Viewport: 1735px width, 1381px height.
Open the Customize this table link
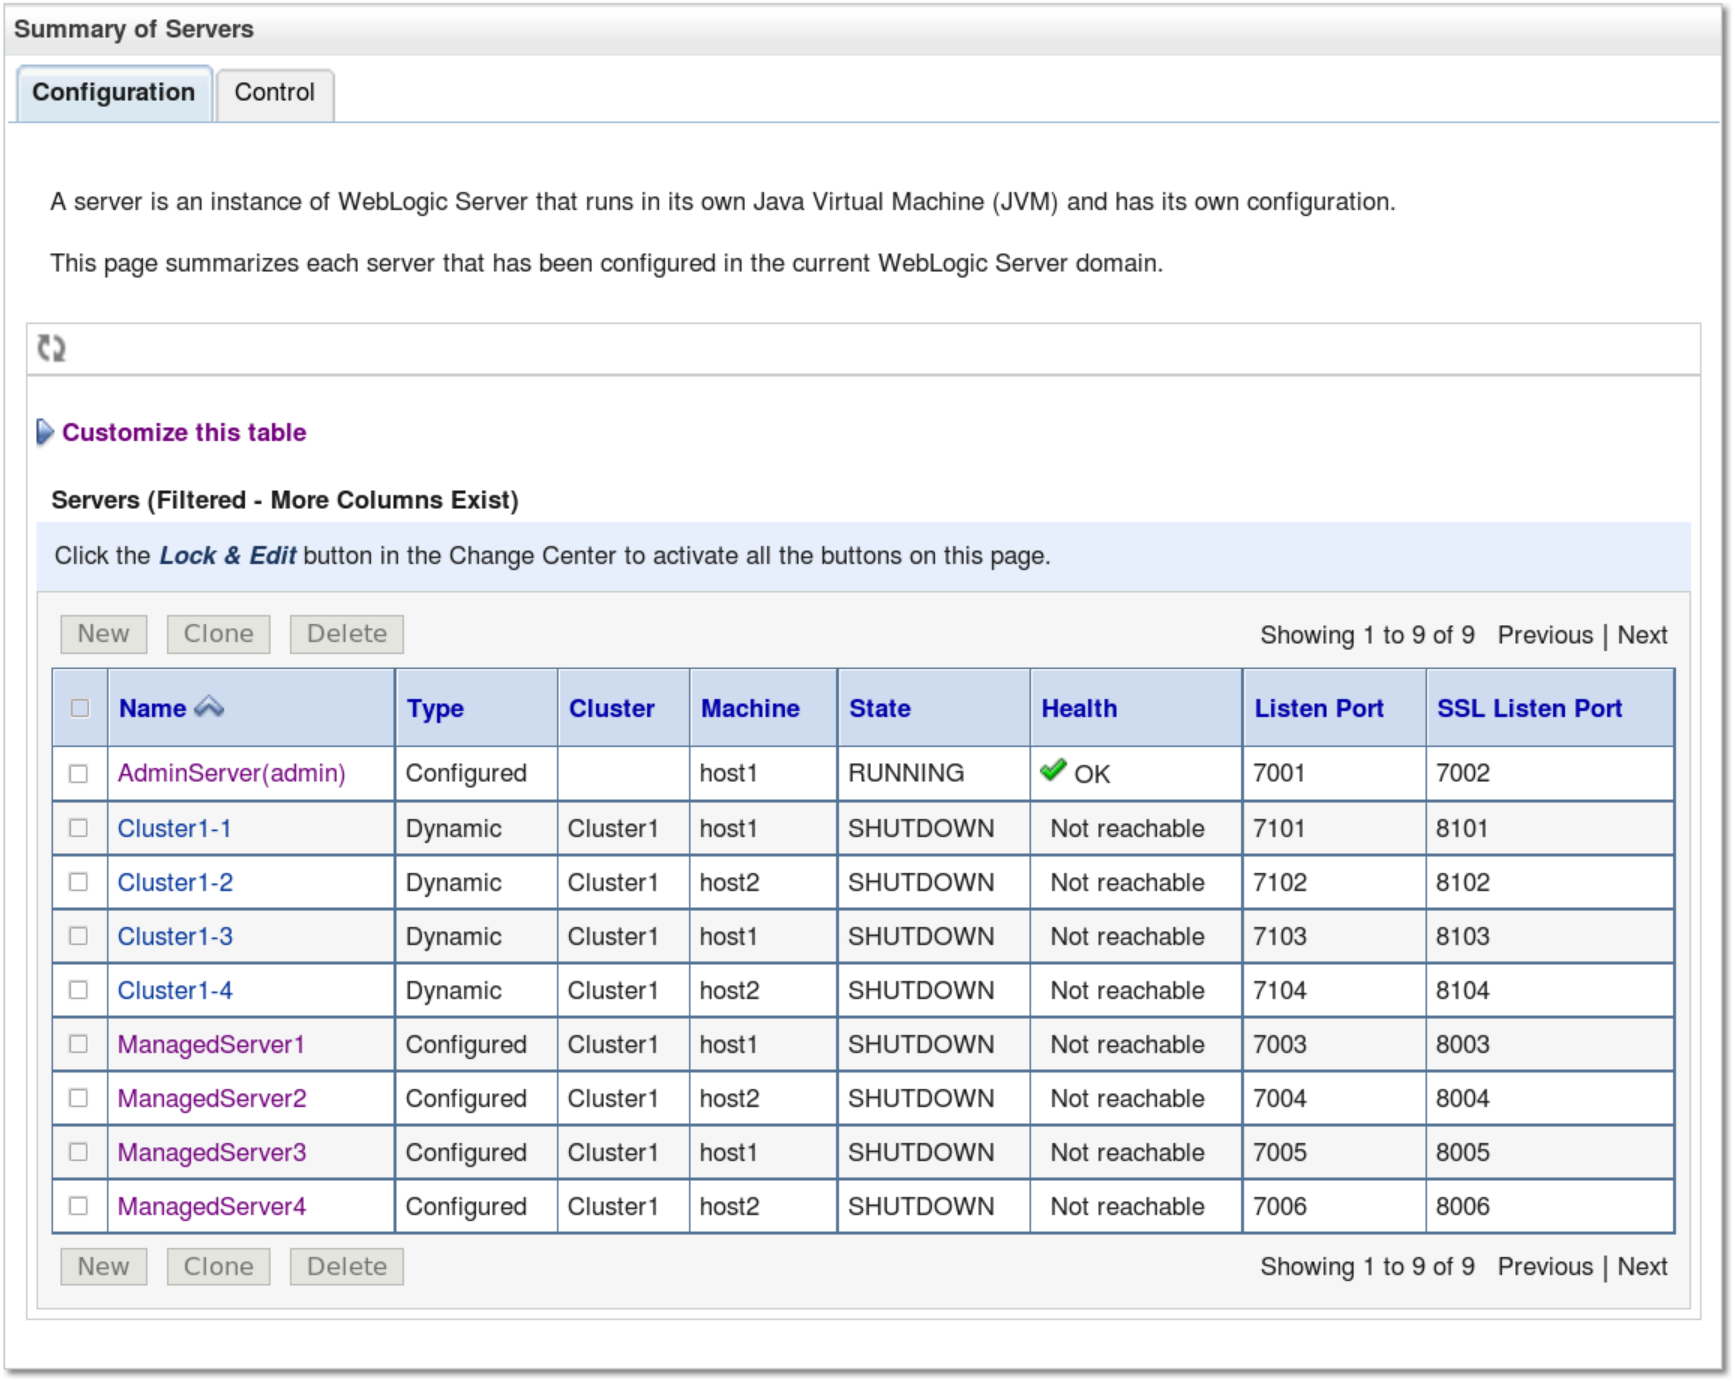(x=184, y=432)
